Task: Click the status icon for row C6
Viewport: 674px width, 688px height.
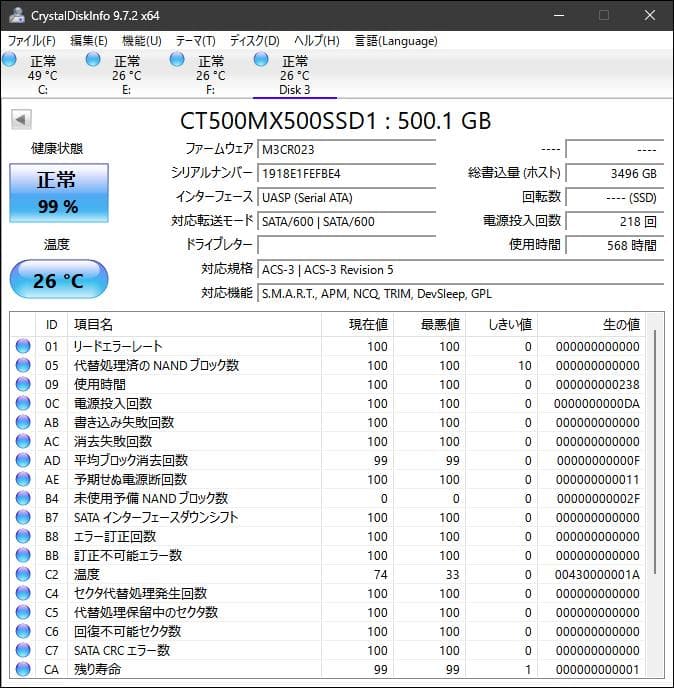Action: pyautogui.click(x=23, y=631)
